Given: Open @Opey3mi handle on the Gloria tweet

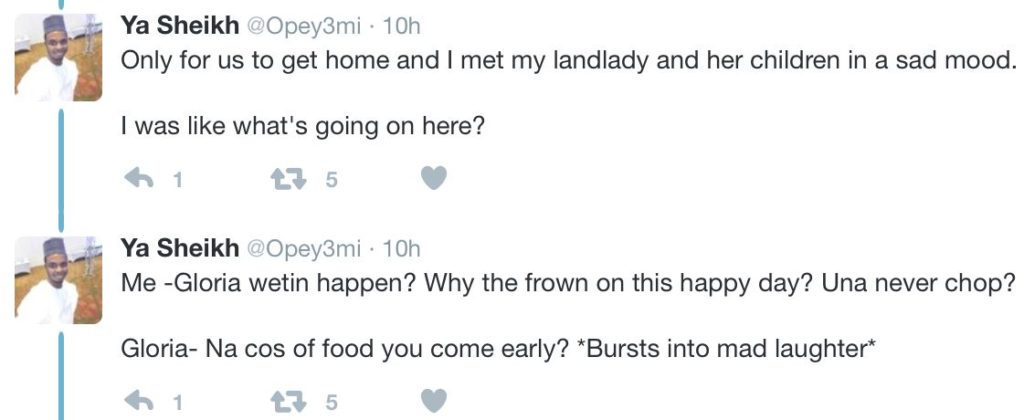Looking at the screenshot, I should click(x=302, y=248).
